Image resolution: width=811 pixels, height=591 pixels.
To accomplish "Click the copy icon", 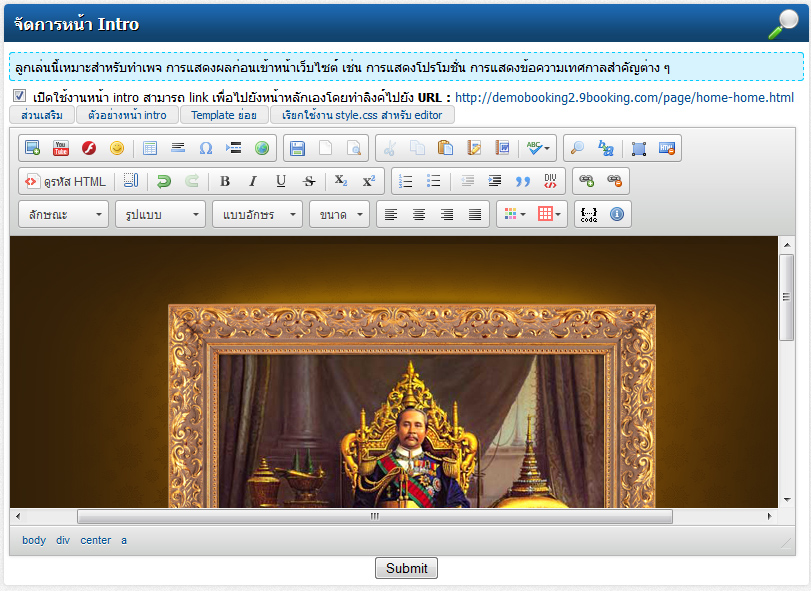I will (x=417, y=148).
